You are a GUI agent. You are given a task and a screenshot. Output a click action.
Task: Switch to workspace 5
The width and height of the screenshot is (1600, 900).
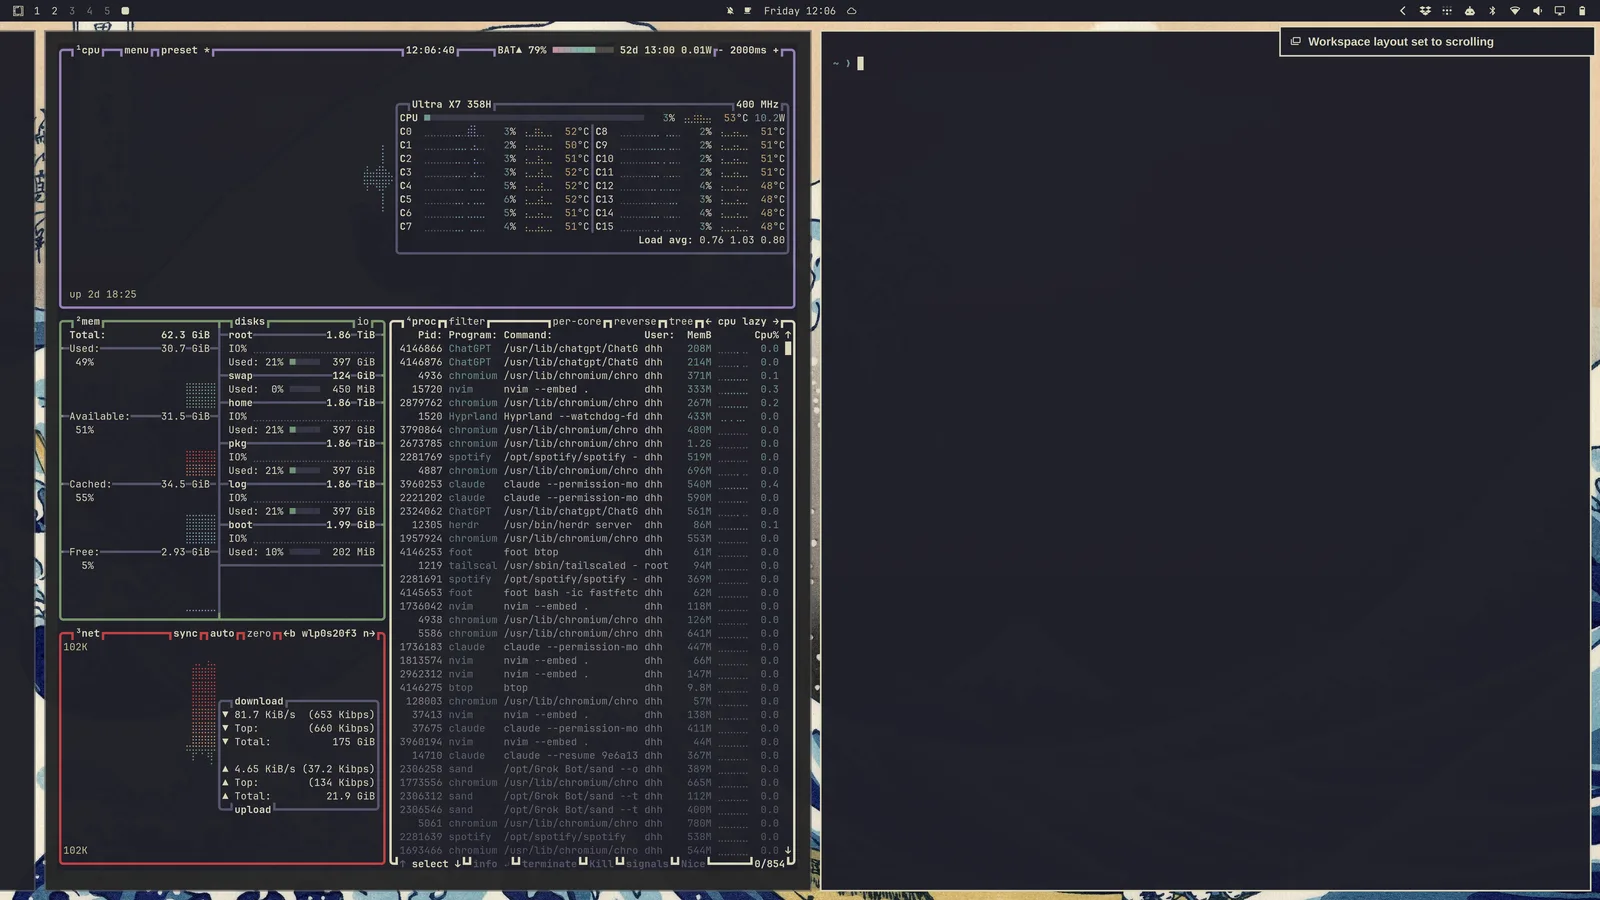[x=107, y=11]
